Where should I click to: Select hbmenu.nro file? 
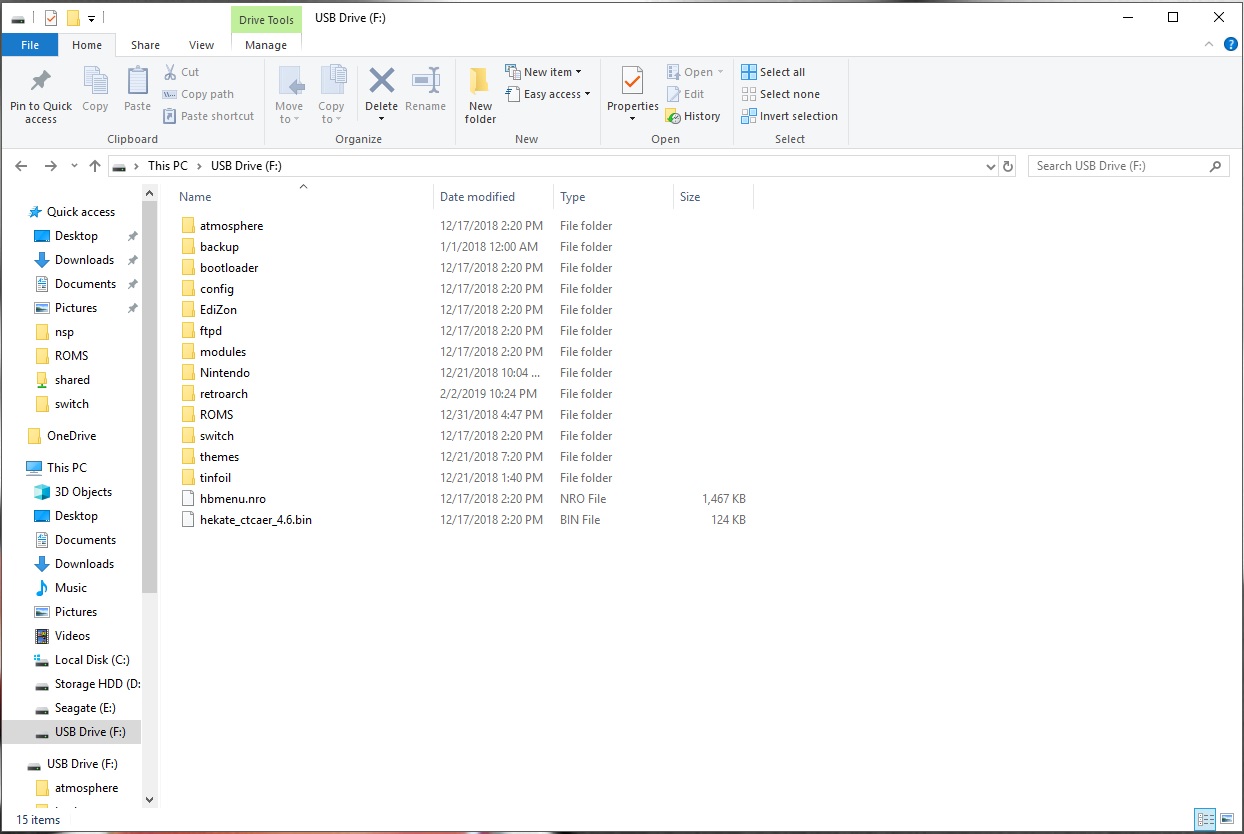point(233,499)
